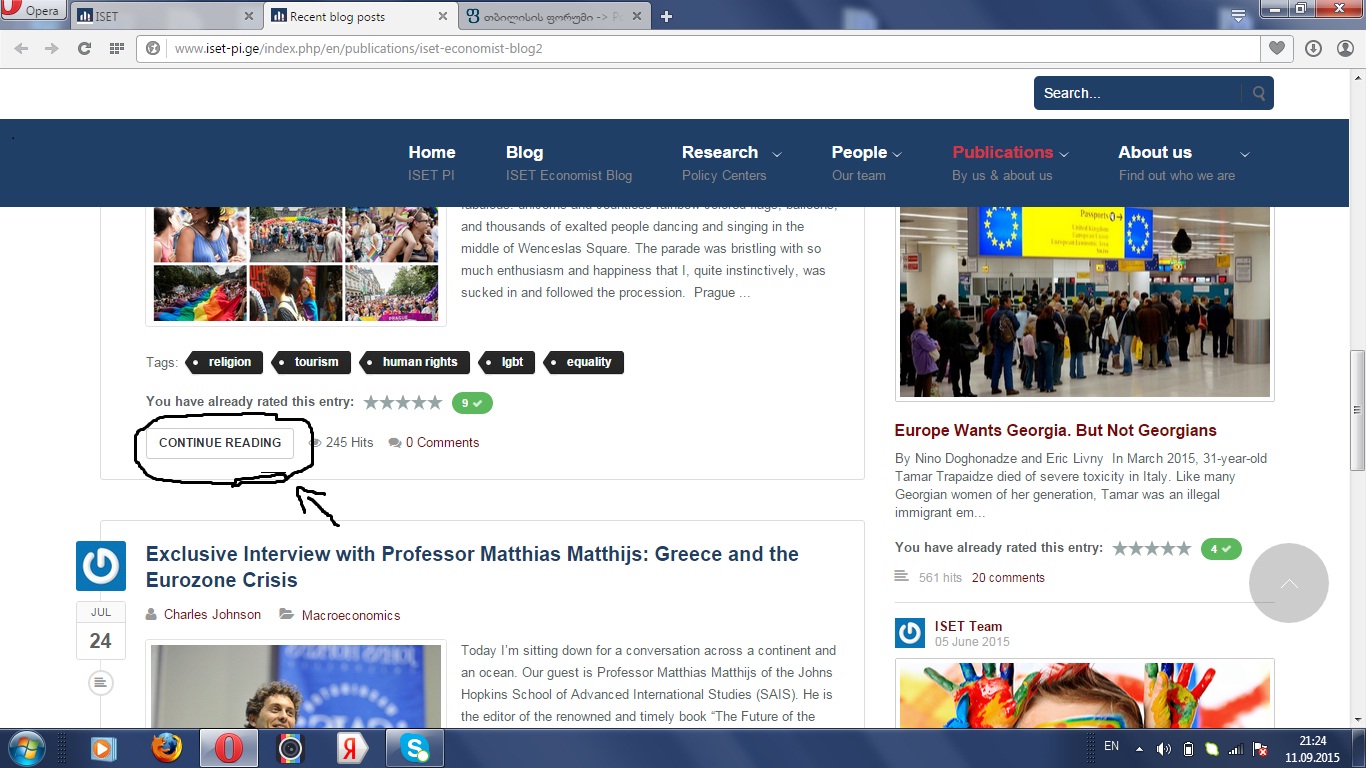Launch Windows Media Player from the taskbar

pyautogui.click(x=103, y=748)
